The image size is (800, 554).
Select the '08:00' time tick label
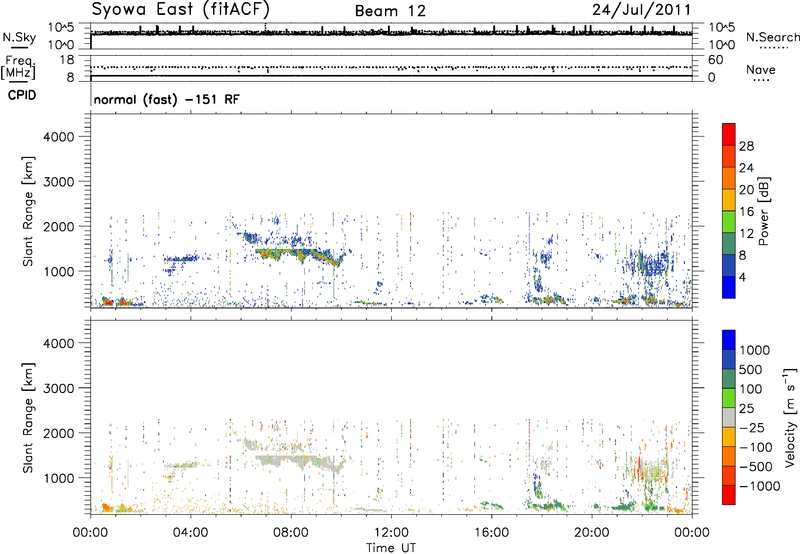(x=291, y=533)
